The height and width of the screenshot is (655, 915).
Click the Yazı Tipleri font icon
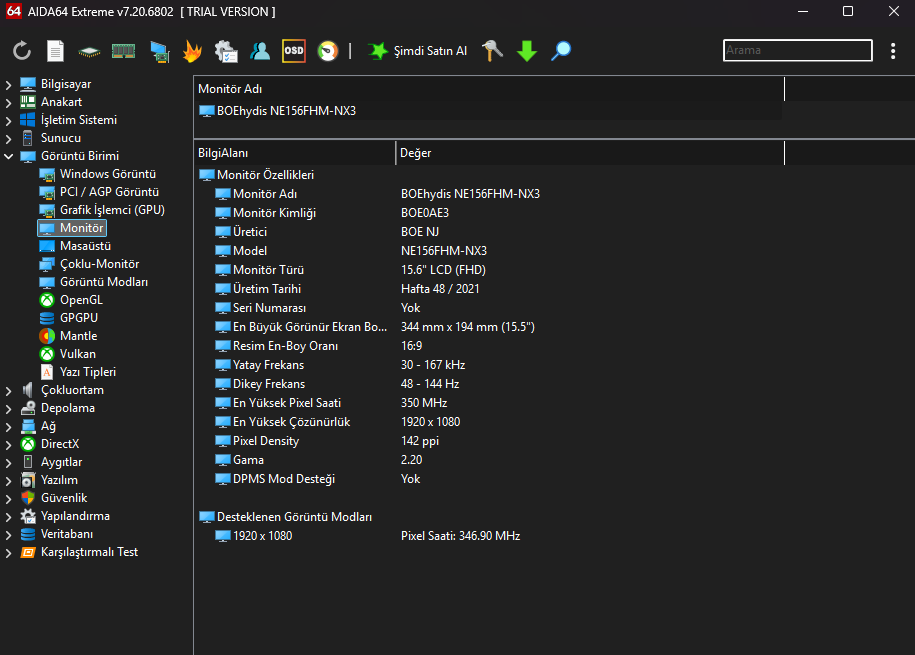[47, 372]
